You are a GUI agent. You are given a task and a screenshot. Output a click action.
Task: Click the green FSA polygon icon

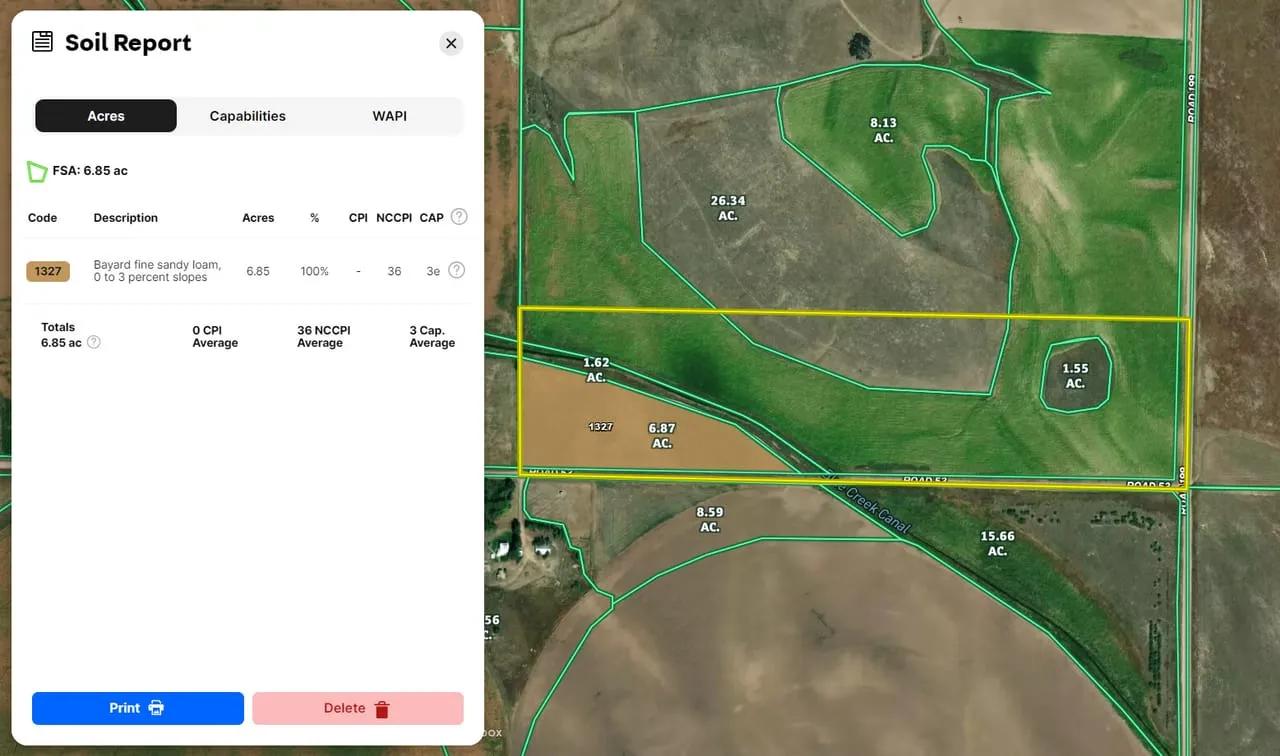tap(37, 171)
